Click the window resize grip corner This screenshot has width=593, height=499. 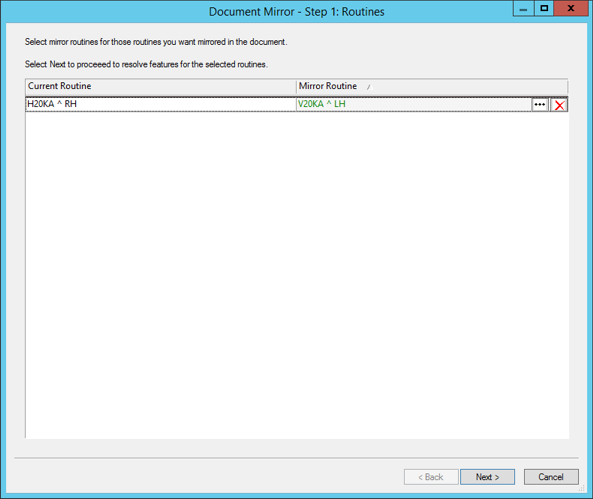click(x=581, y=489)
